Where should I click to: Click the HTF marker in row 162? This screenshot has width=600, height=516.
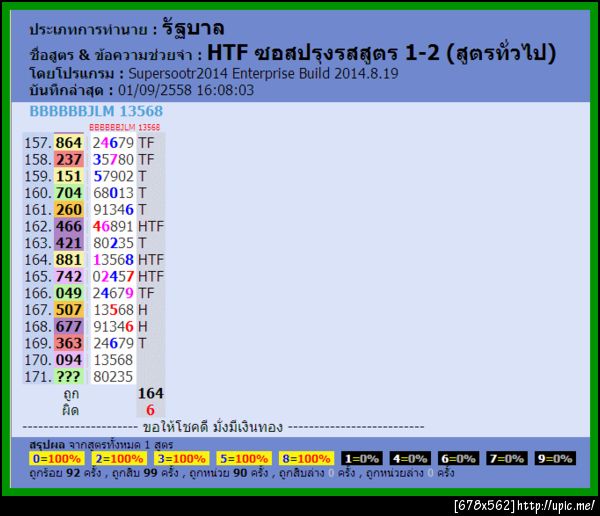(151, 226)
